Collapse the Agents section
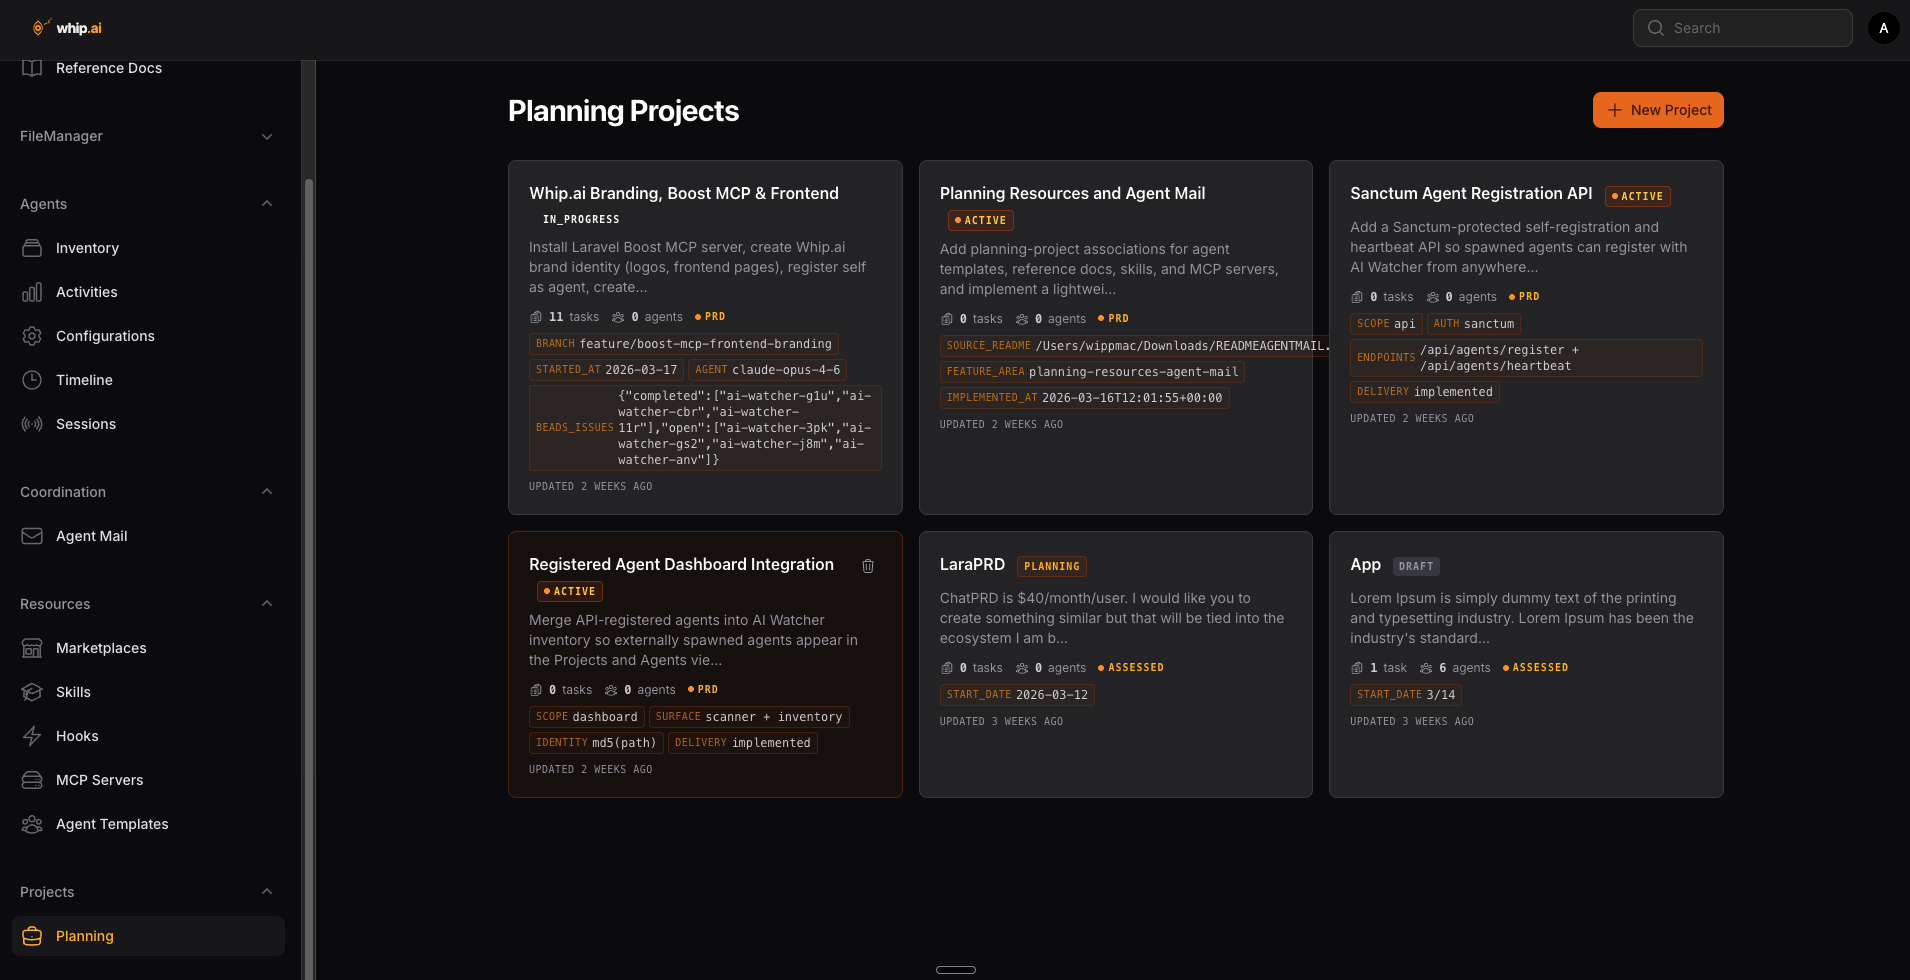Screen dimensions: 1910x980 (266, 203)
